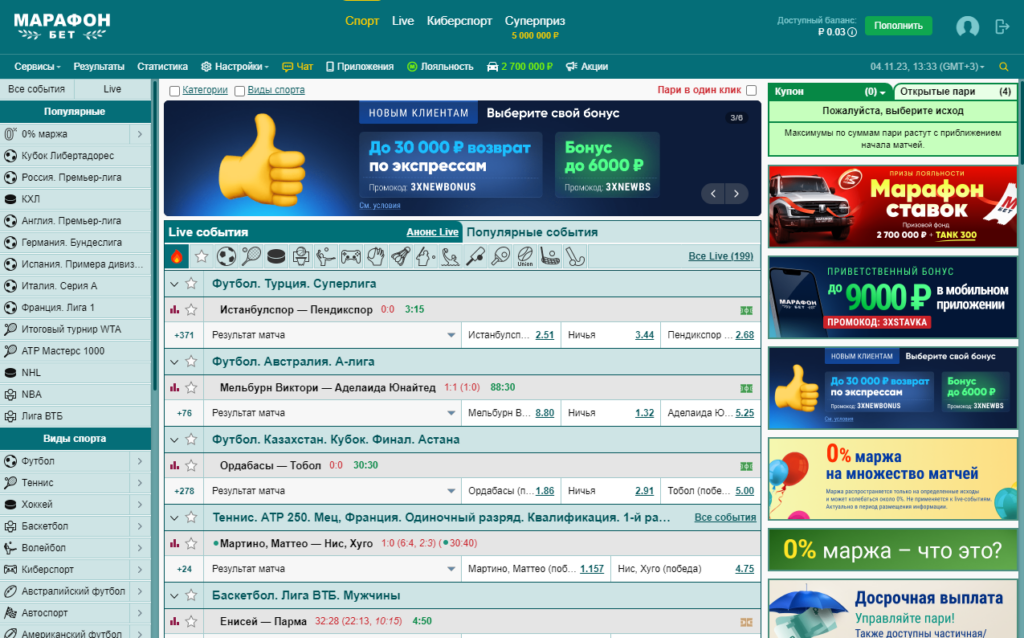Image resolution: width=1024 pixels, height=638 pixels.
Task: Collapse the Футбол. Турция. Суперлига section
Action: (x=174, y=284)
